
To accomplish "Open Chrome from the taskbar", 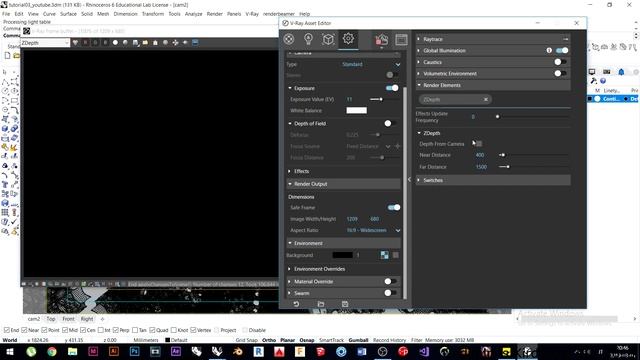I will pos(52,351).
